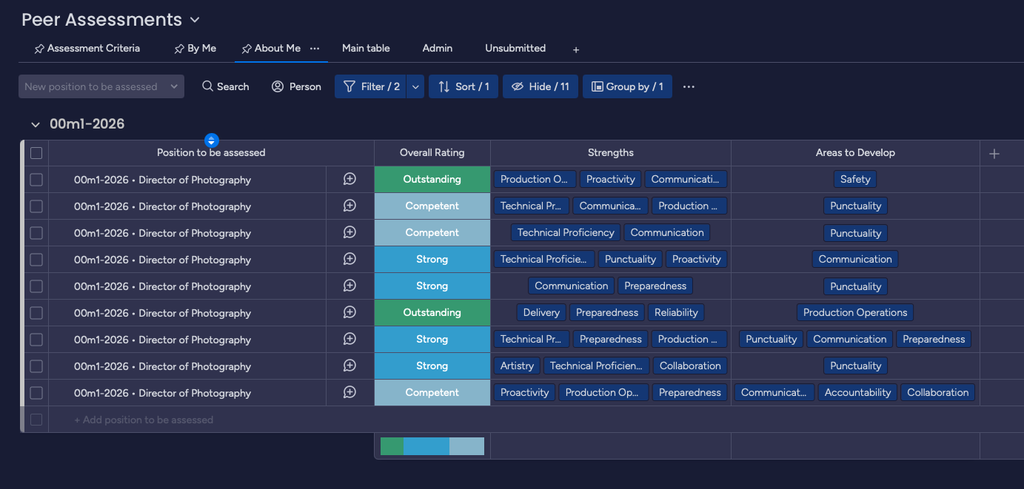Select the About Me tab
The image size is (1024, 489).
[271, 48]
